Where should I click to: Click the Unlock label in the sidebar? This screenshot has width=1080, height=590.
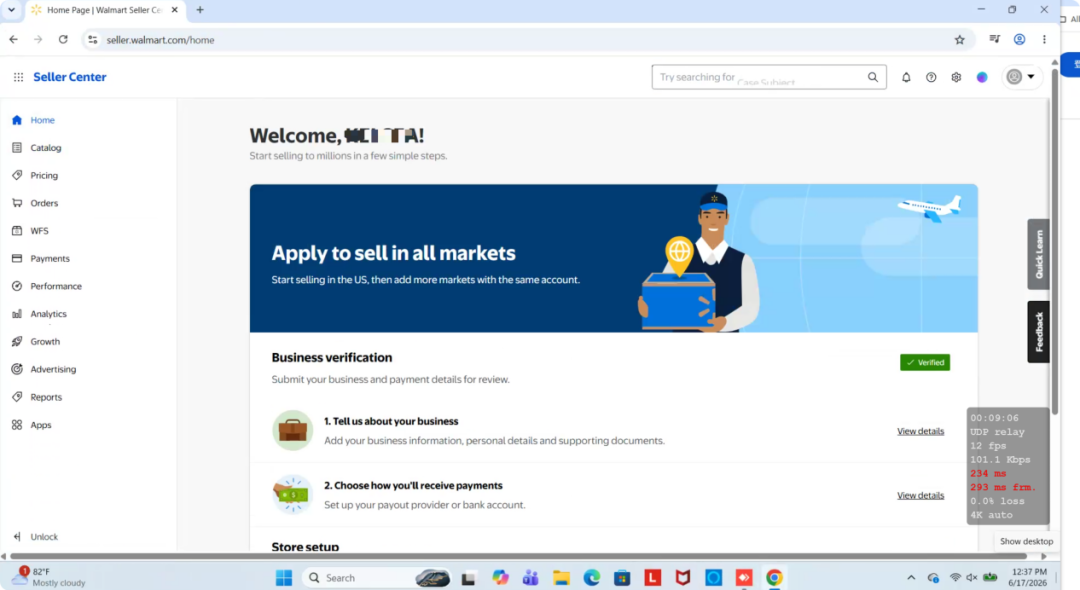coord(44,536)
